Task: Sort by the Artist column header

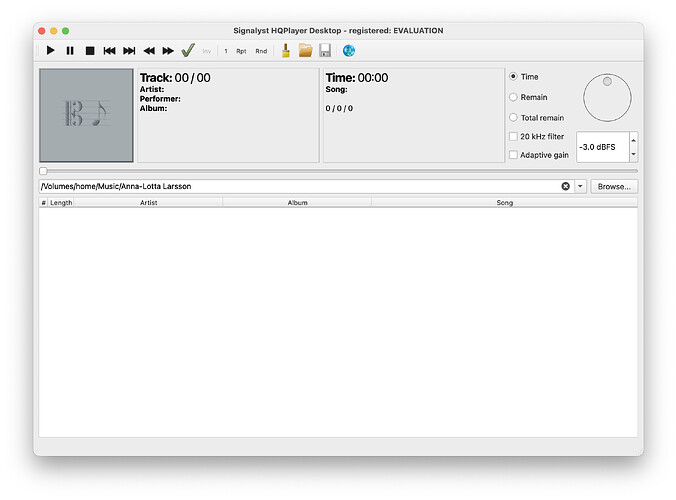Action: tap(148, 203)
